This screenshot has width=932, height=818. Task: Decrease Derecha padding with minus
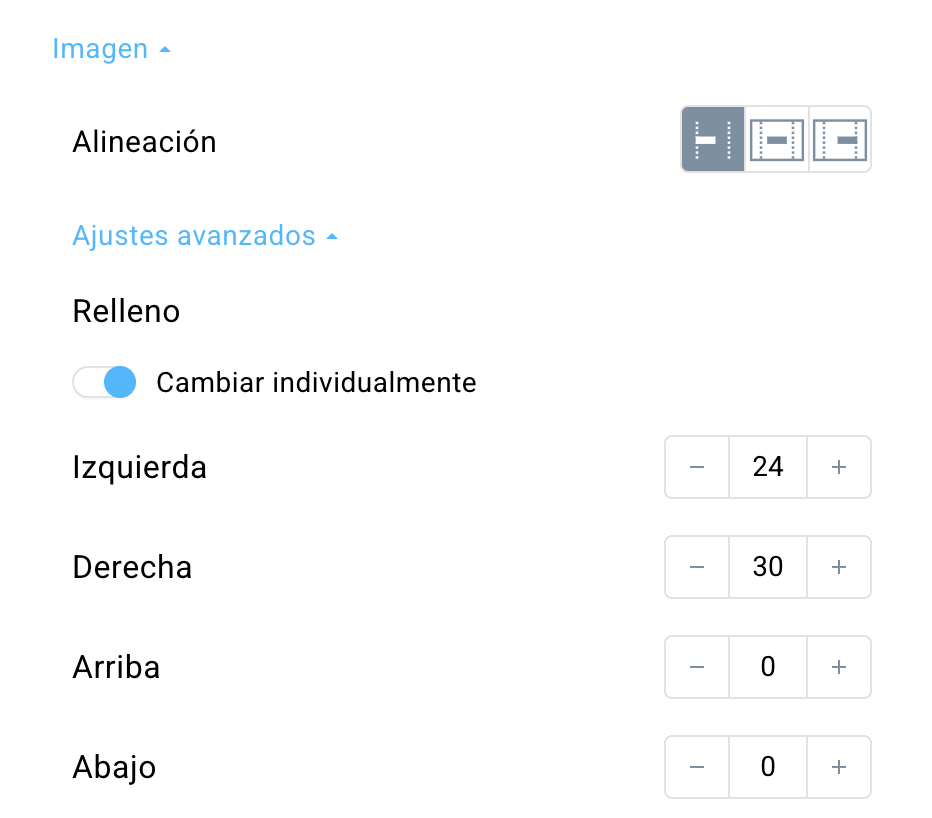(697, 567)
